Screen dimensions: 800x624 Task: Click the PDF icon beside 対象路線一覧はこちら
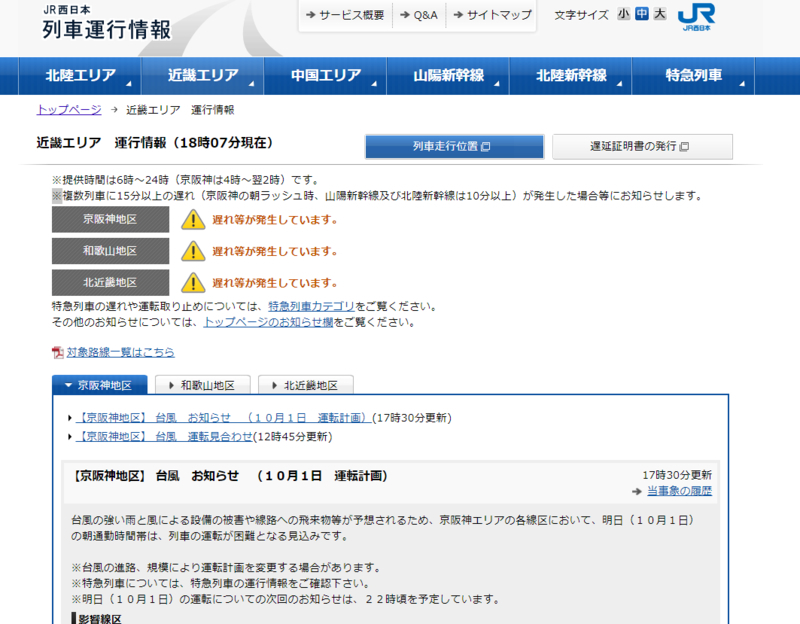[58, 352]
